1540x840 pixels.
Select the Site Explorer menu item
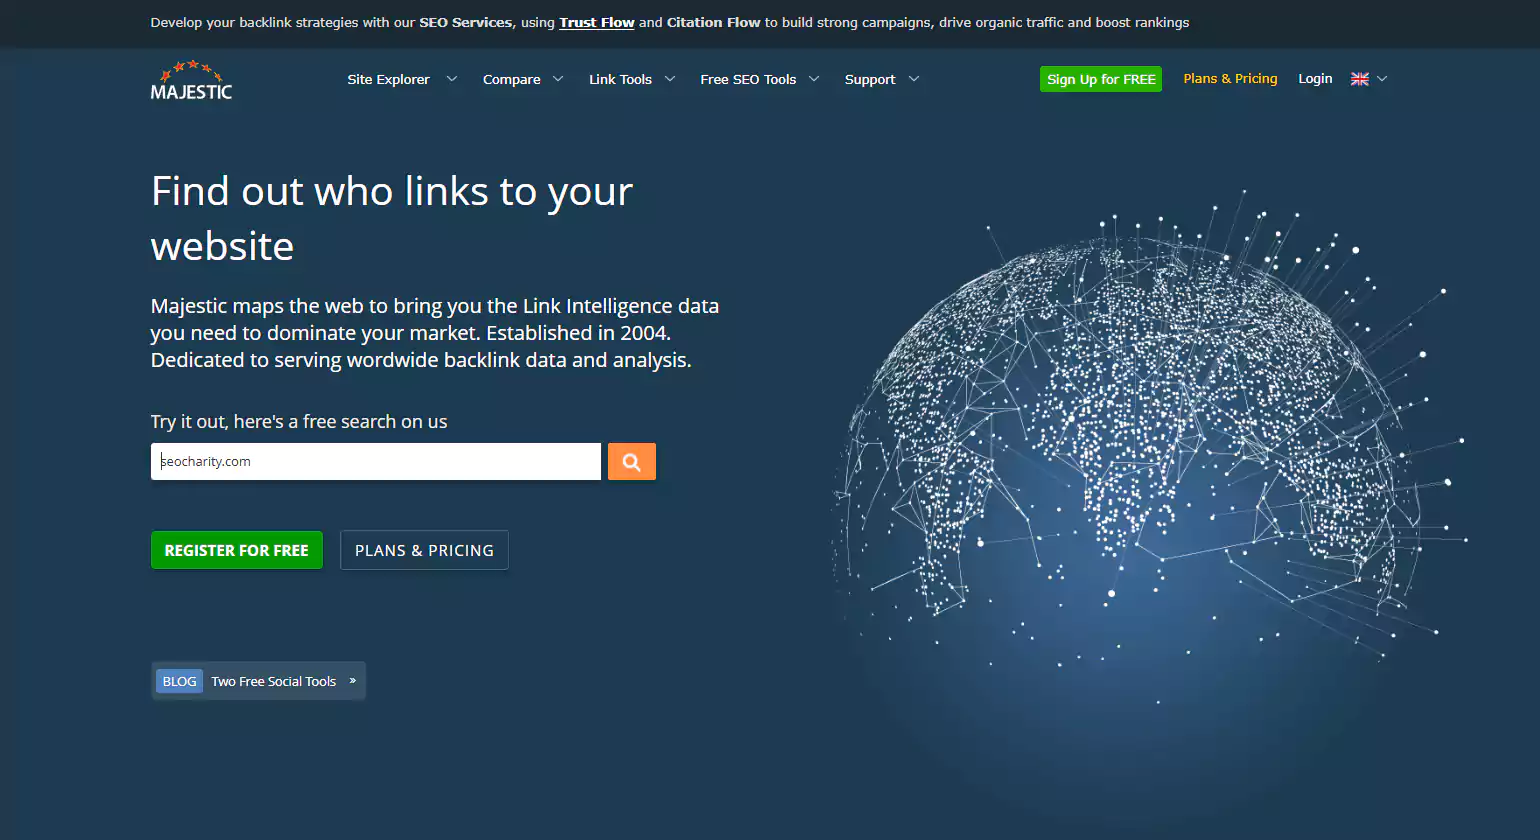(388, 78)
